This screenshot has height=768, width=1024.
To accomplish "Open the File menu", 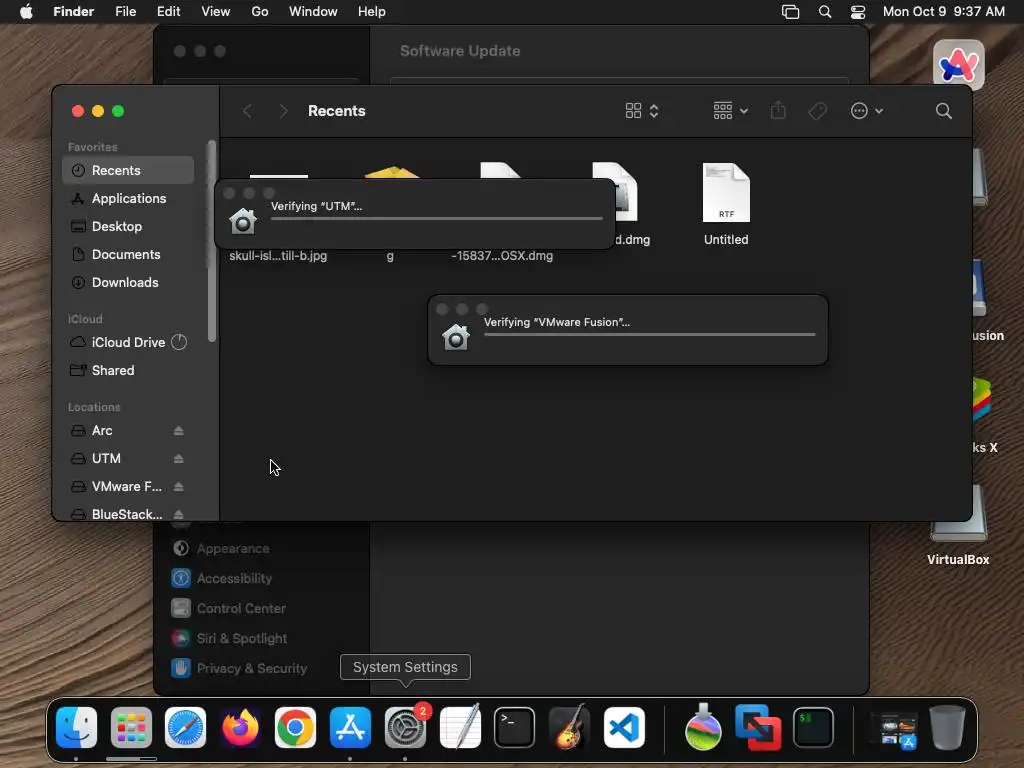I will pyautogui.click(x=125, y=12).
